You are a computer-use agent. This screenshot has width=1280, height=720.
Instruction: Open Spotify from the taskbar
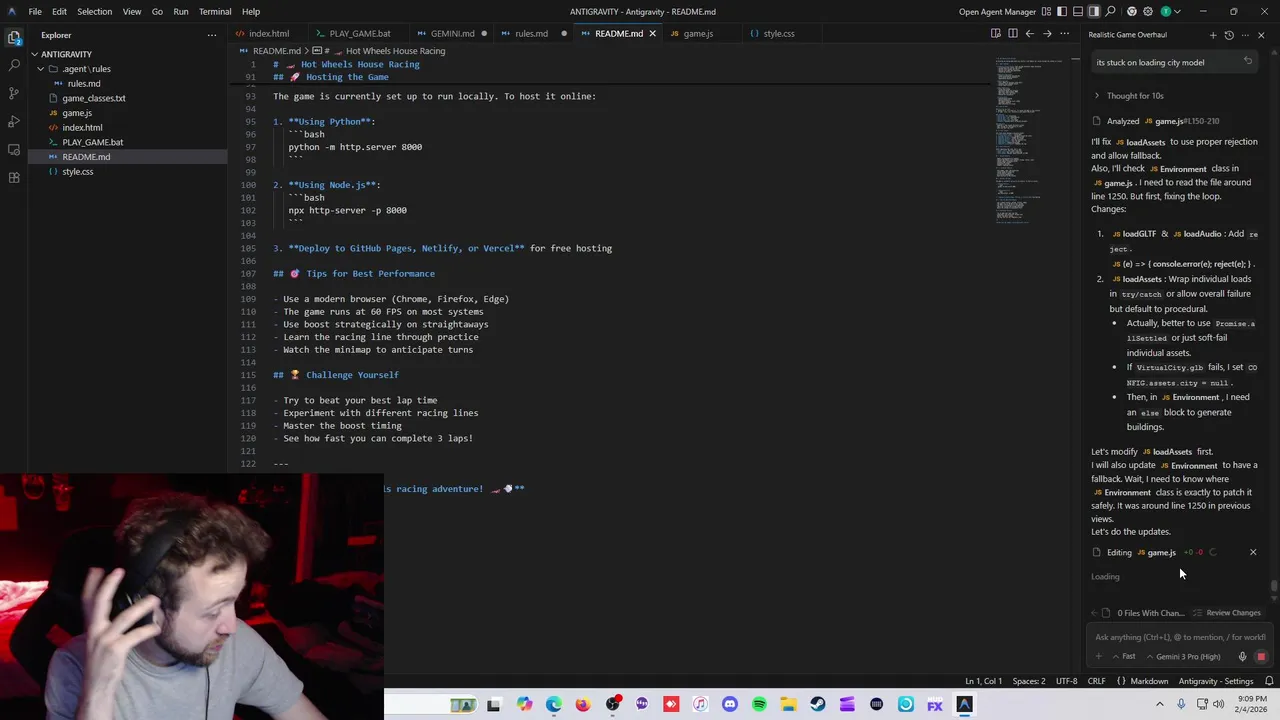click(759, 705)
